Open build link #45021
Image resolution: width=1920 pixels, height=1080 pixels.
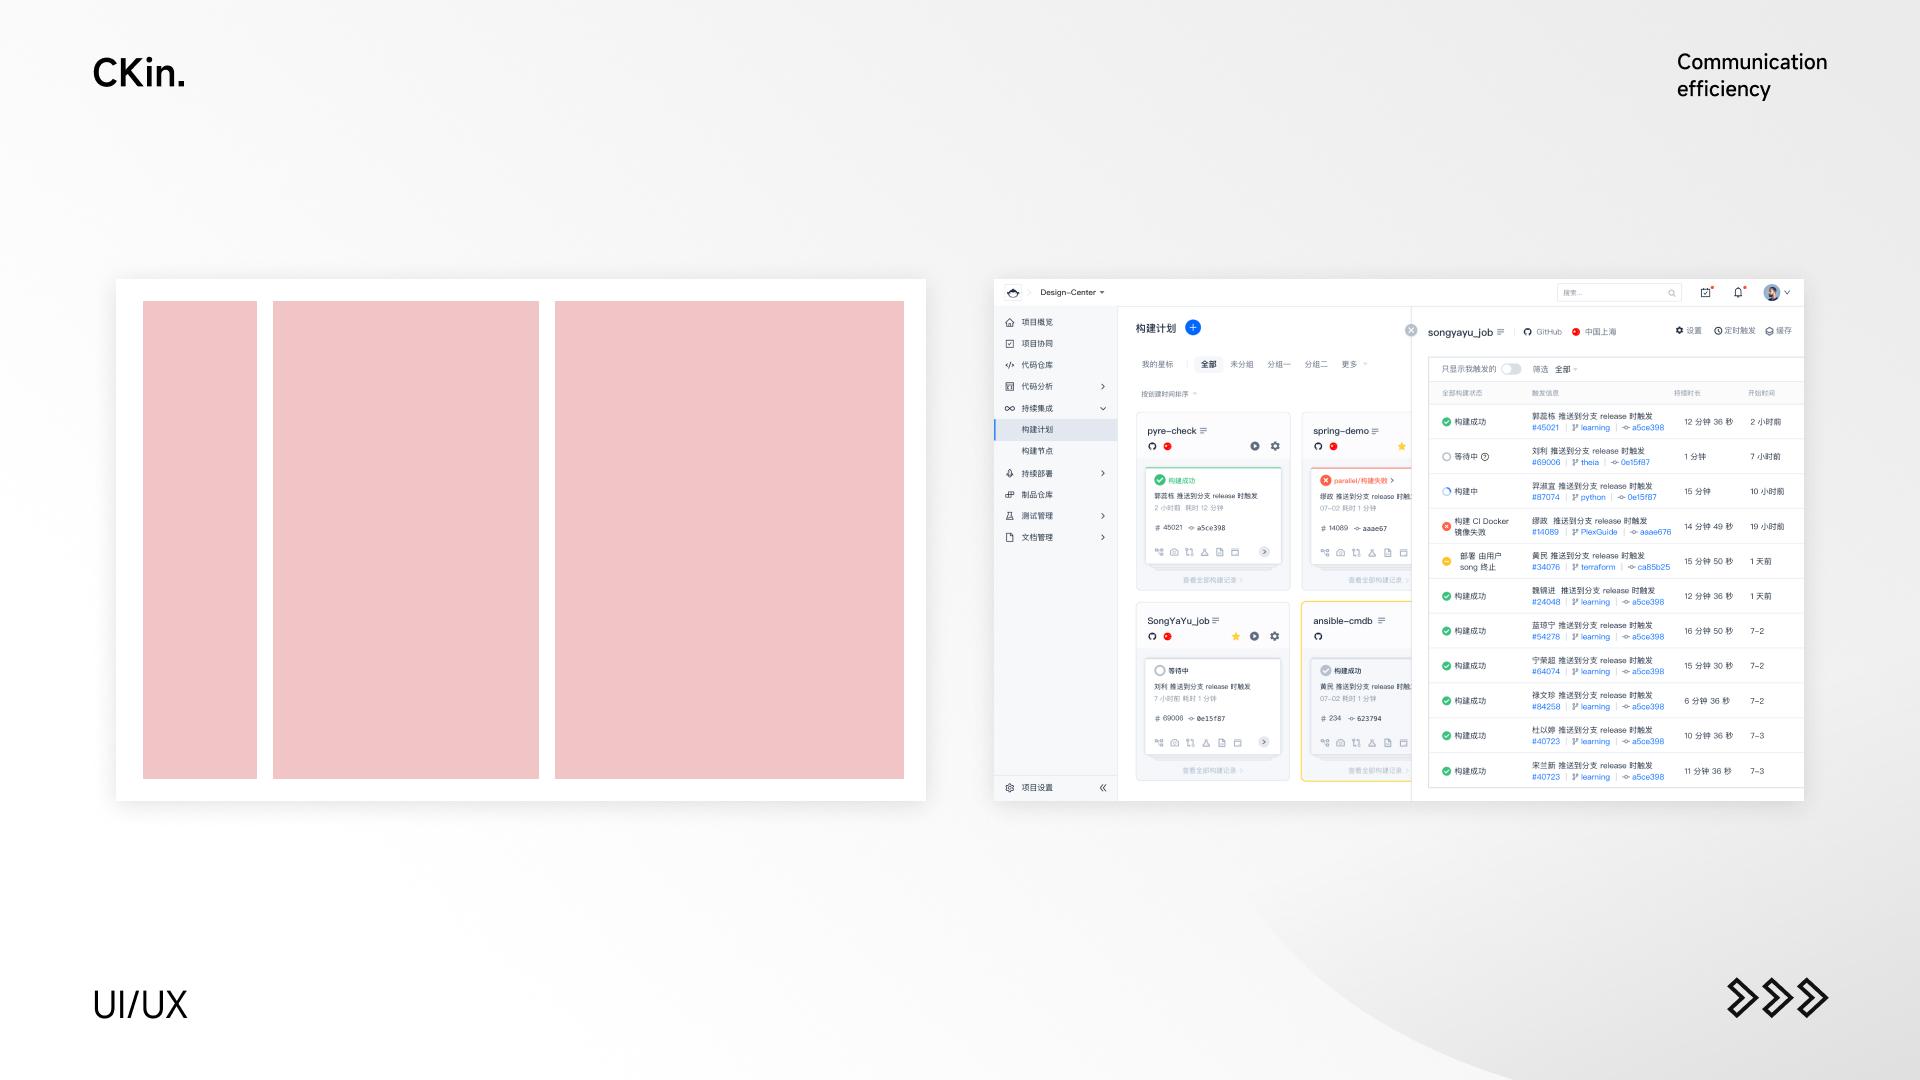pyautogui.click(x=1545, y=428)
